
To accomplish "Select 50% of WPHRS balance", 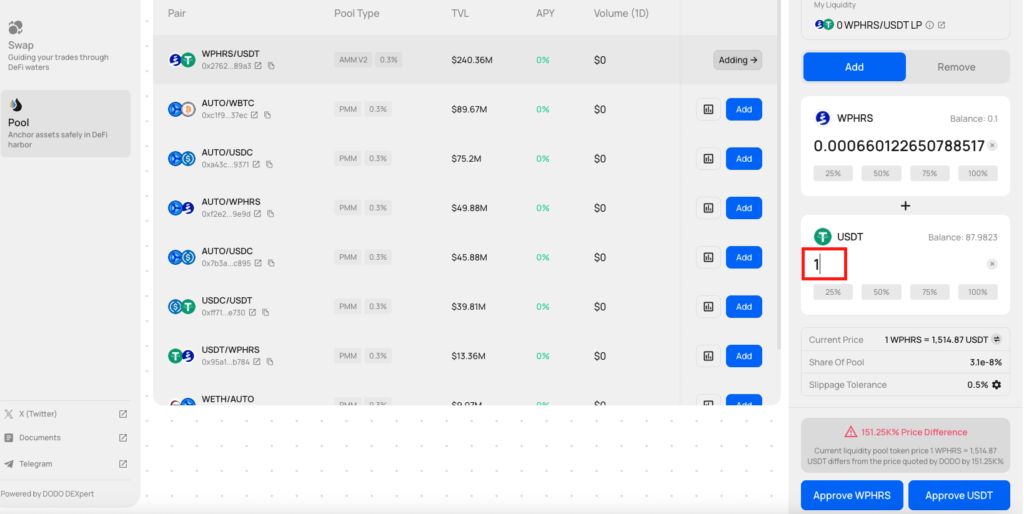I will pos(881,173).
